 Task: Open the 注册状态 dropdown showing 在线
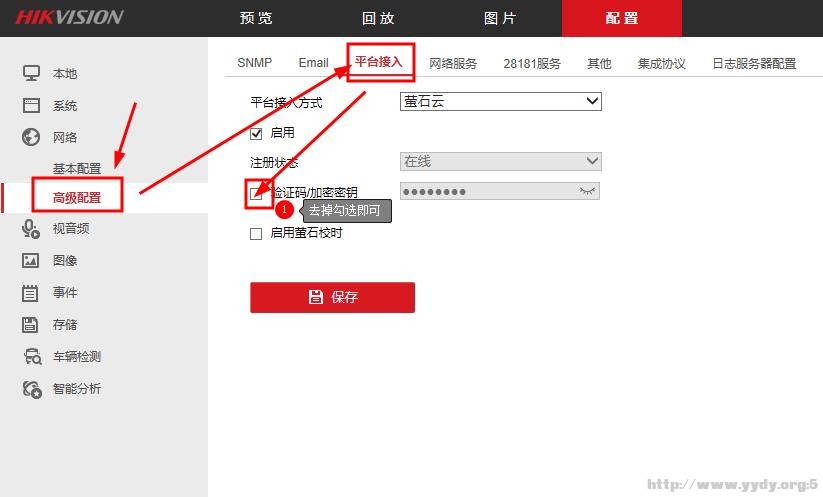pos(501,161)
